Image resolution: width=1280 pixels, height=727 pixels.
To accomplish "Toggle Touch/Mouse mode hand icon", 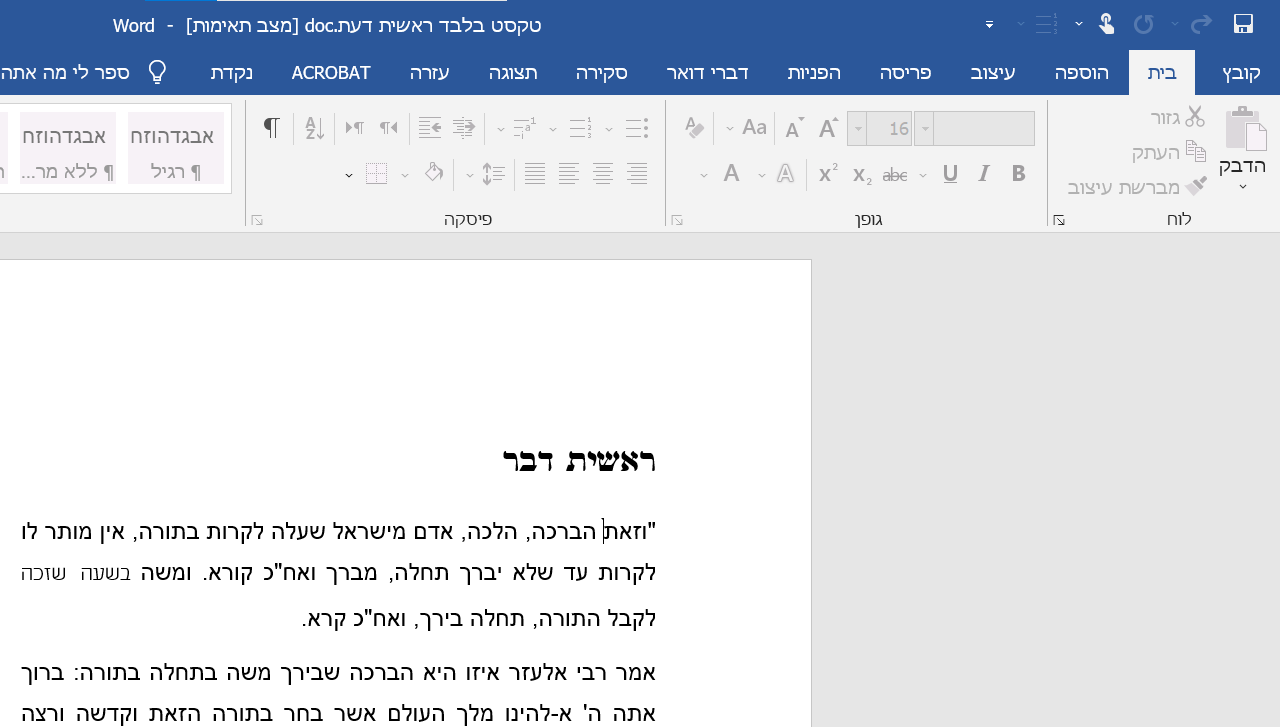I will (1106, 24).
